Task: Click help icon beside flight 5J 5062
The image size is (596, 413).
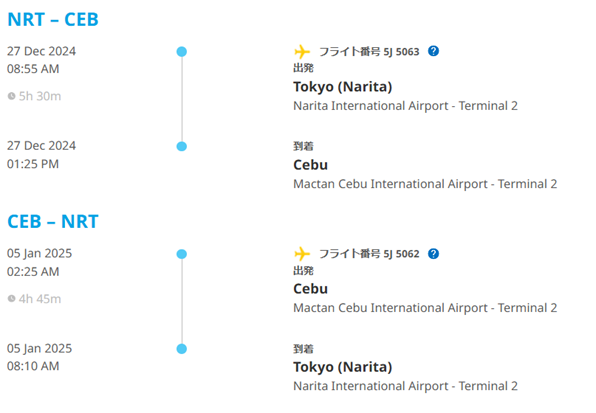Action: tap(433, 253)
